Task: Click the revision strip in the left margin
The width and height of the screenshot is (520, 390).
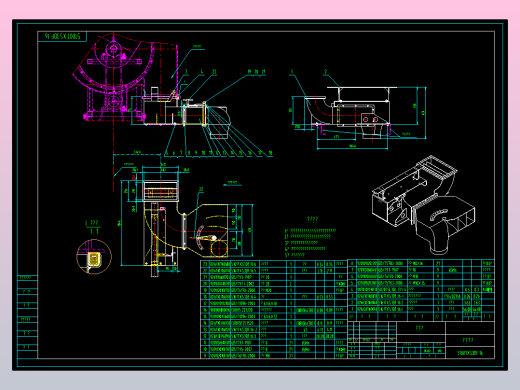Action: coord(27,317)
